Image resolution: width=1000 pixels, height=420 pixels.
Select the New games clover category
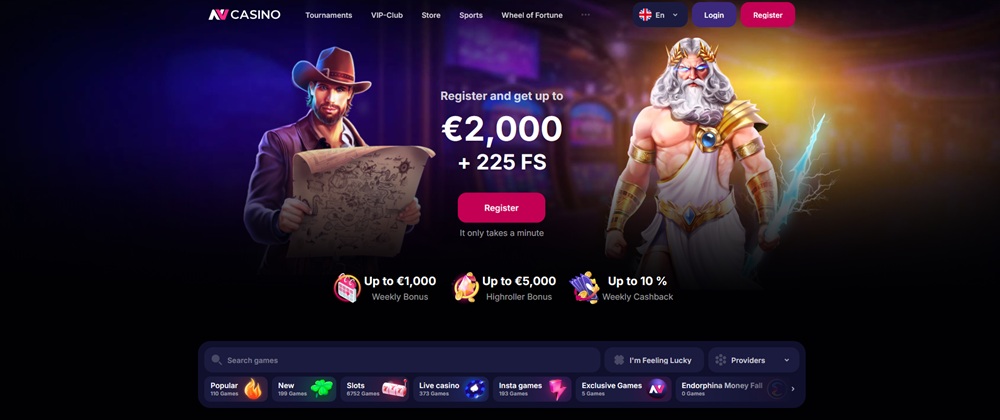[x=304, y=389]
